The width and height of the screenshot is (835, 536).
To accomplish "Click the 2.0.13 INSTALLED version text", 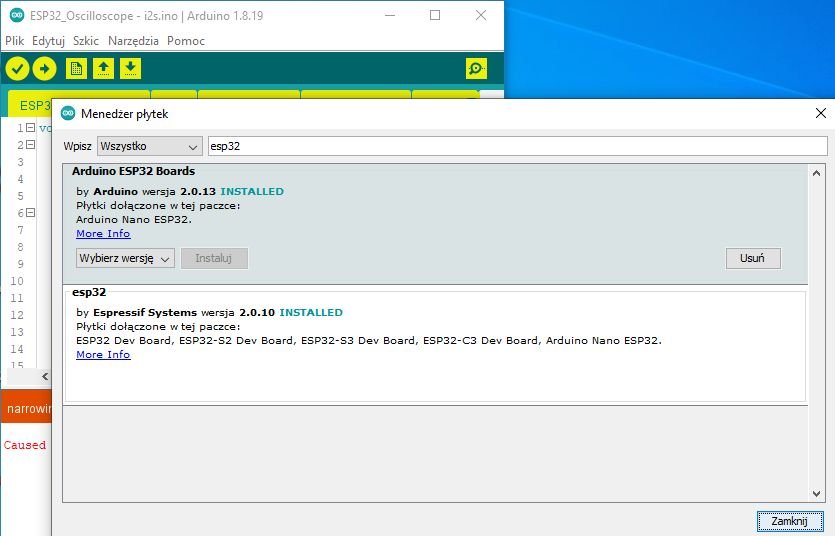I will point(232,191).
